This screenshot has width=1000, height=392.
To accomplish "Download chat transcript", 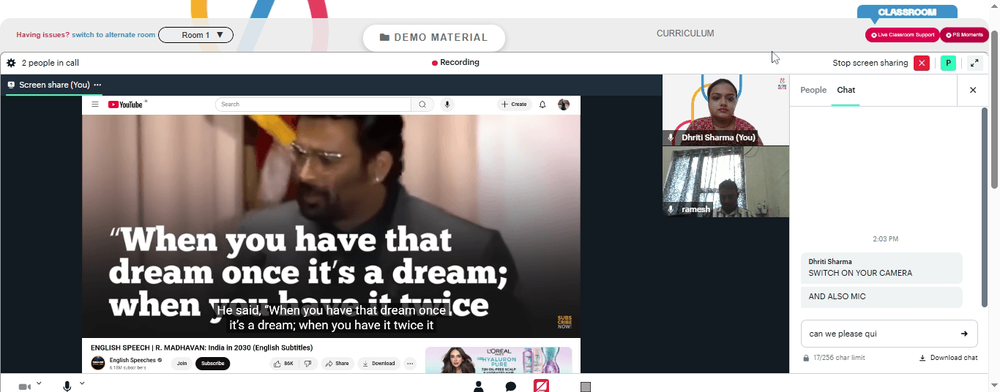I will coord(948,358).
